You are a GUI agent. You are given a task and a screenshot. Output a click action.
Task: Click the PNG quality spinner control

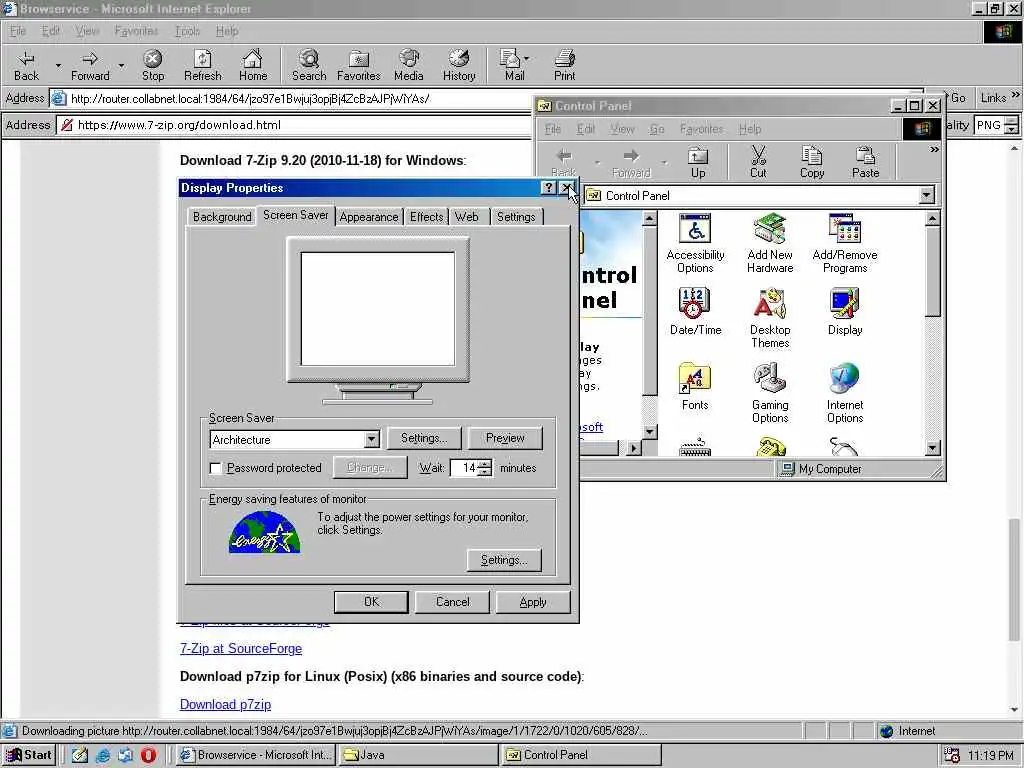1012,125
